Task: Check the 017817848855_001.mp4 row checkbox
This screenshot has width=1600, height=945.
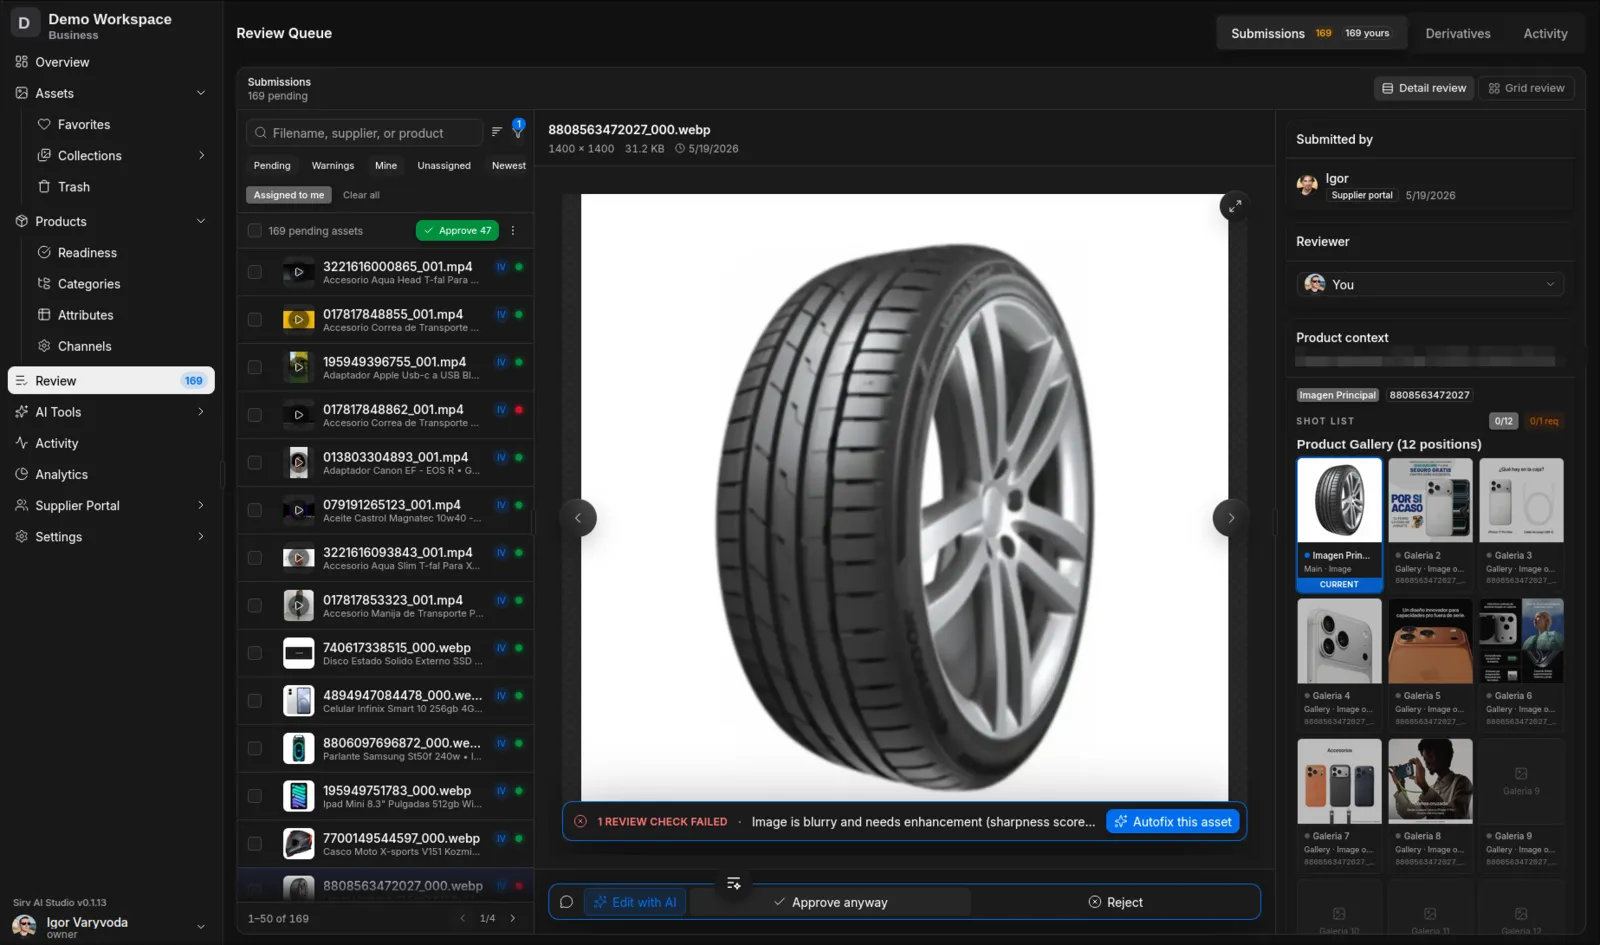Action: pyautogui.click(x=255, y=320)
